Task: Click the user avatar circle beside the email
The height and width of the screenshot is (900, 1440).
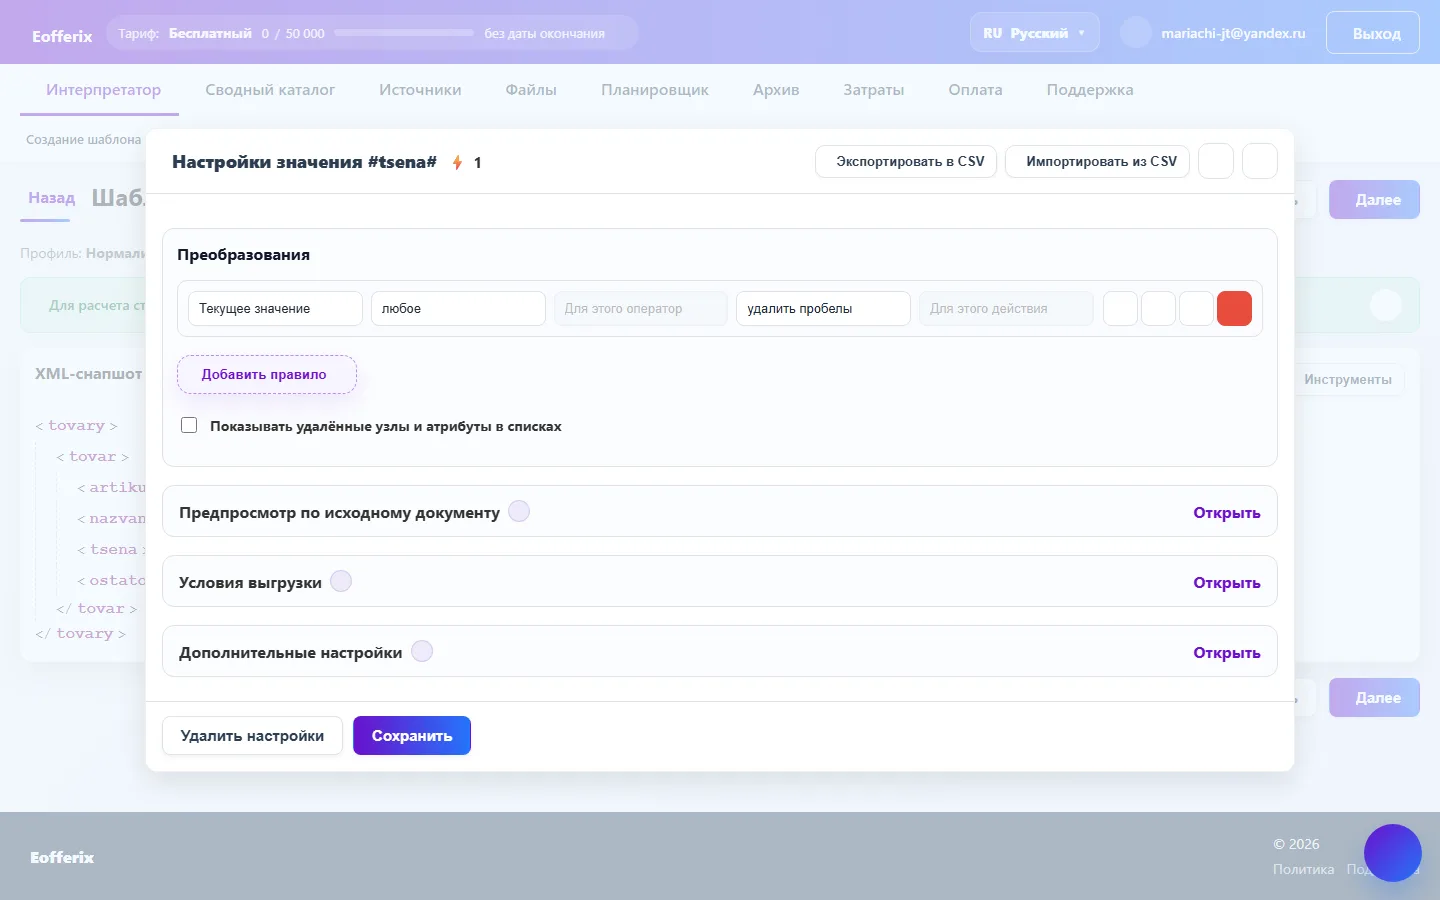Action: click(1136, 33)
